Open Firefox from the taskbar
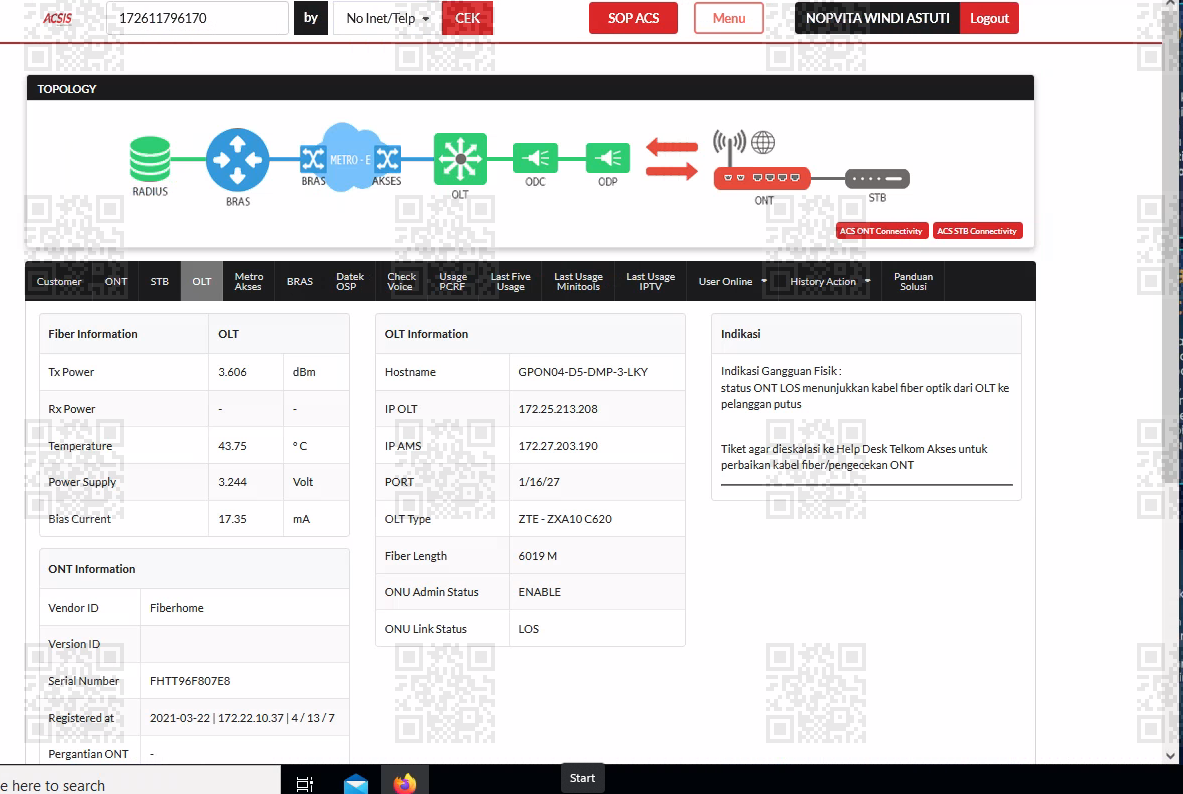 click(404, 783)
